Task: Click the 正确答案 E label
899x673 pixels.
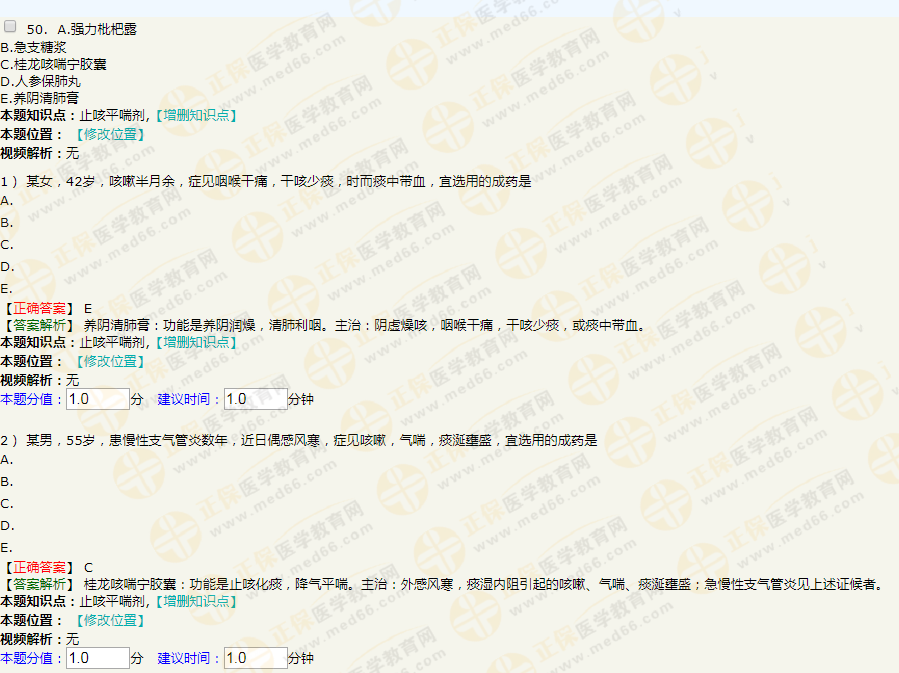Action: 48,308
